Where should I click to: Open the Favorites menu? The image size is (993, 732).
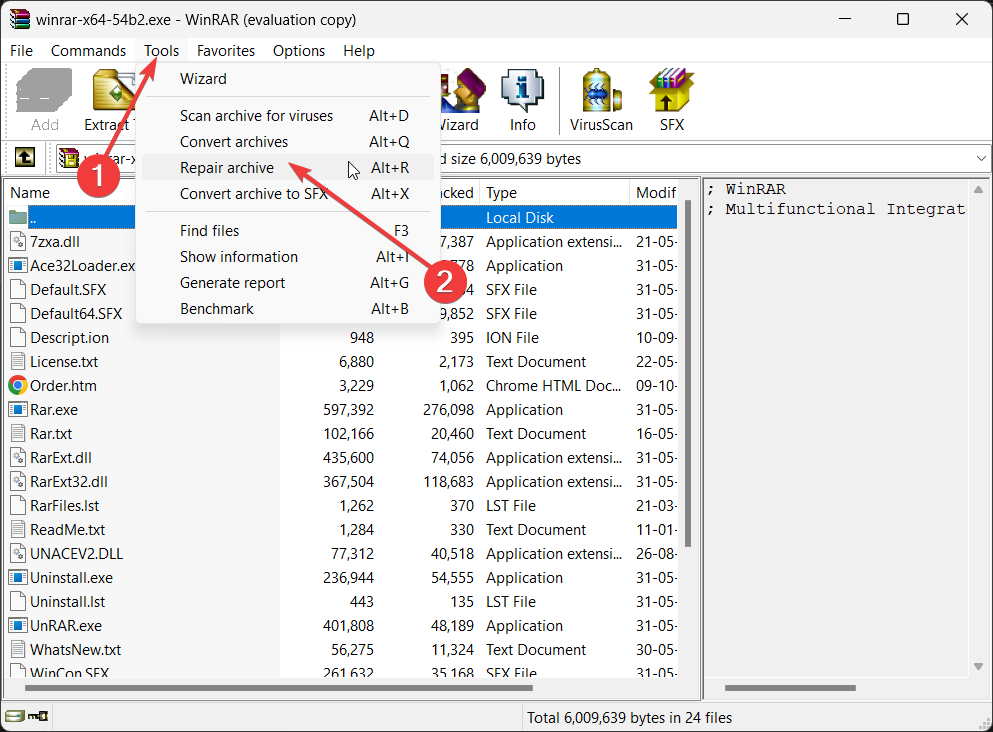225,51
